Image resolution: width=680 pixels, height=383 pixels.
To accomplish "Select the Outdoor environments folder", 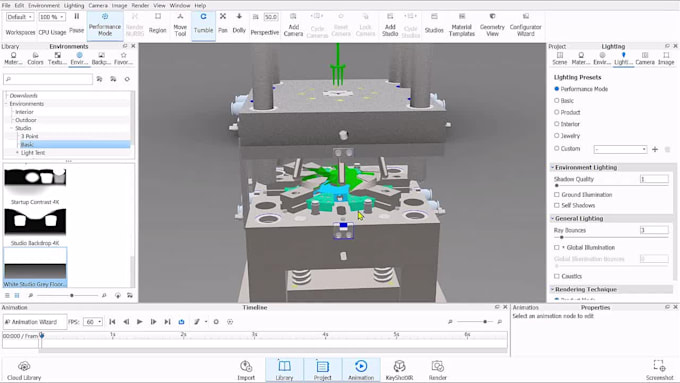I will [26, 120].
